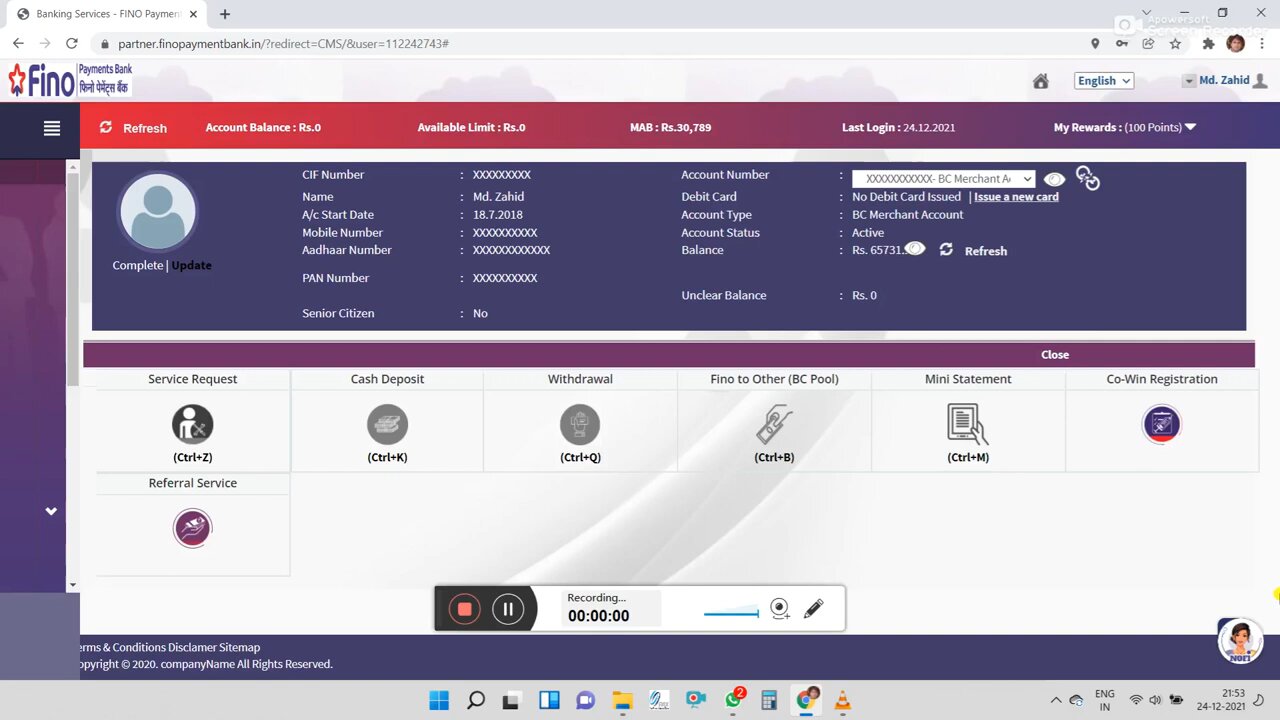The height and width of the screenshot is (720, 1280).
Task: Show the hidden account number eye icon
Action: pyautogui.click(x=1054, y=179)
